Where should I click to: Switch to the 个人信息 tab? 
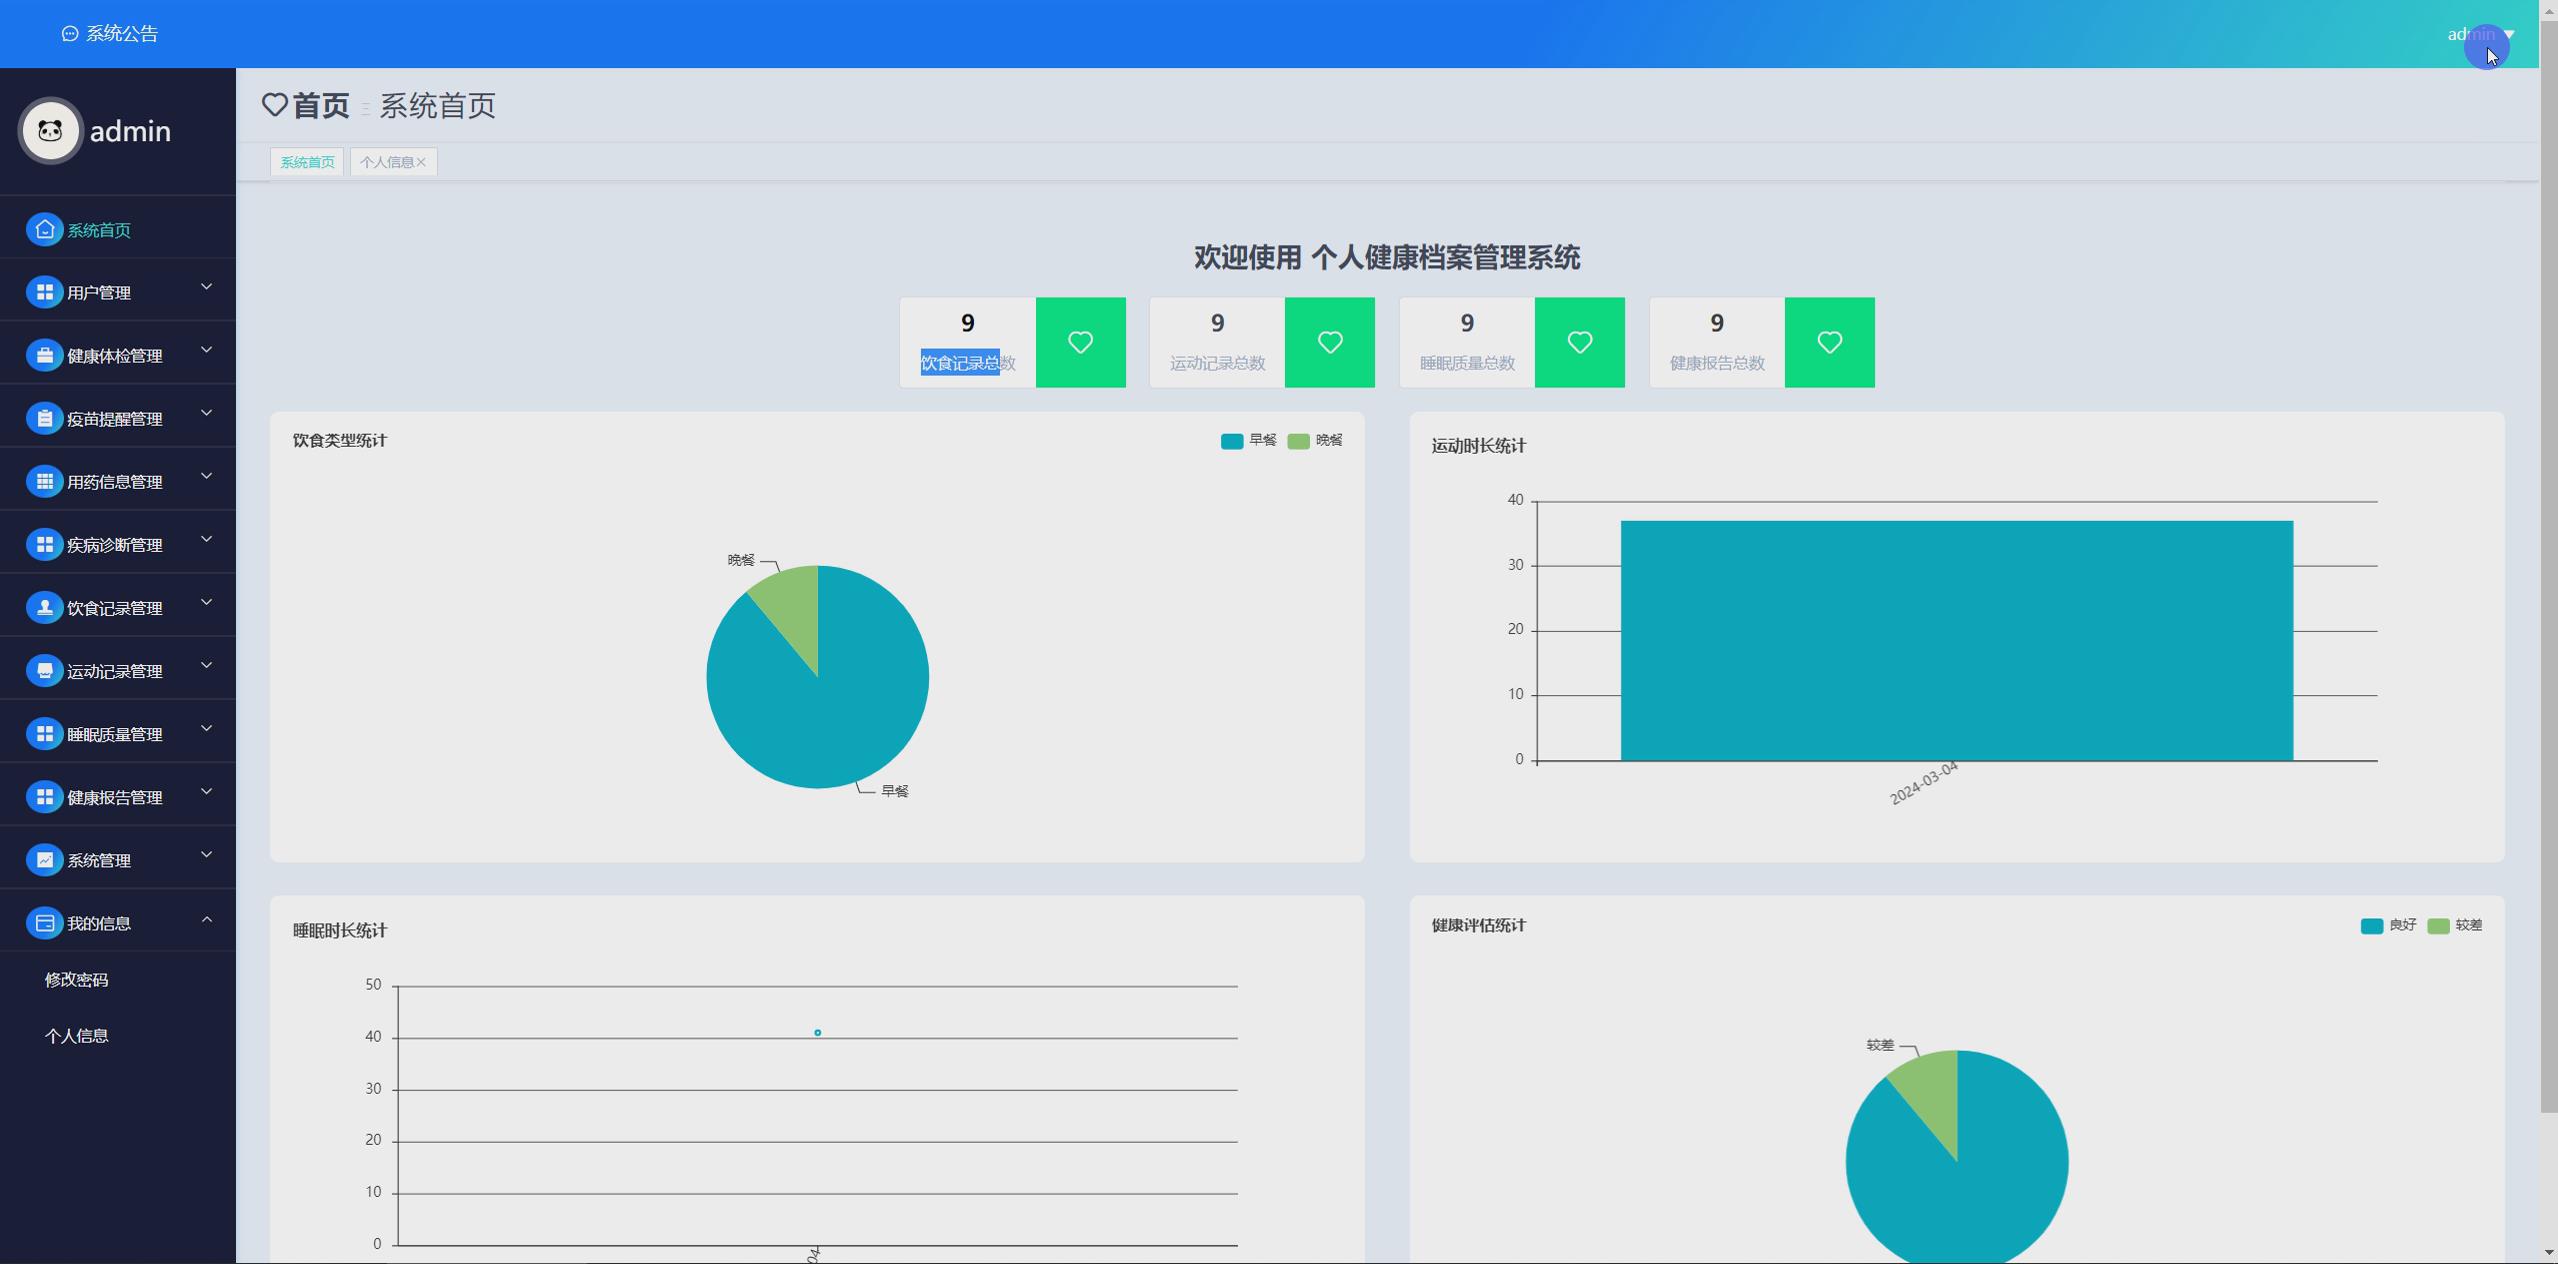(x=386, y=162)
